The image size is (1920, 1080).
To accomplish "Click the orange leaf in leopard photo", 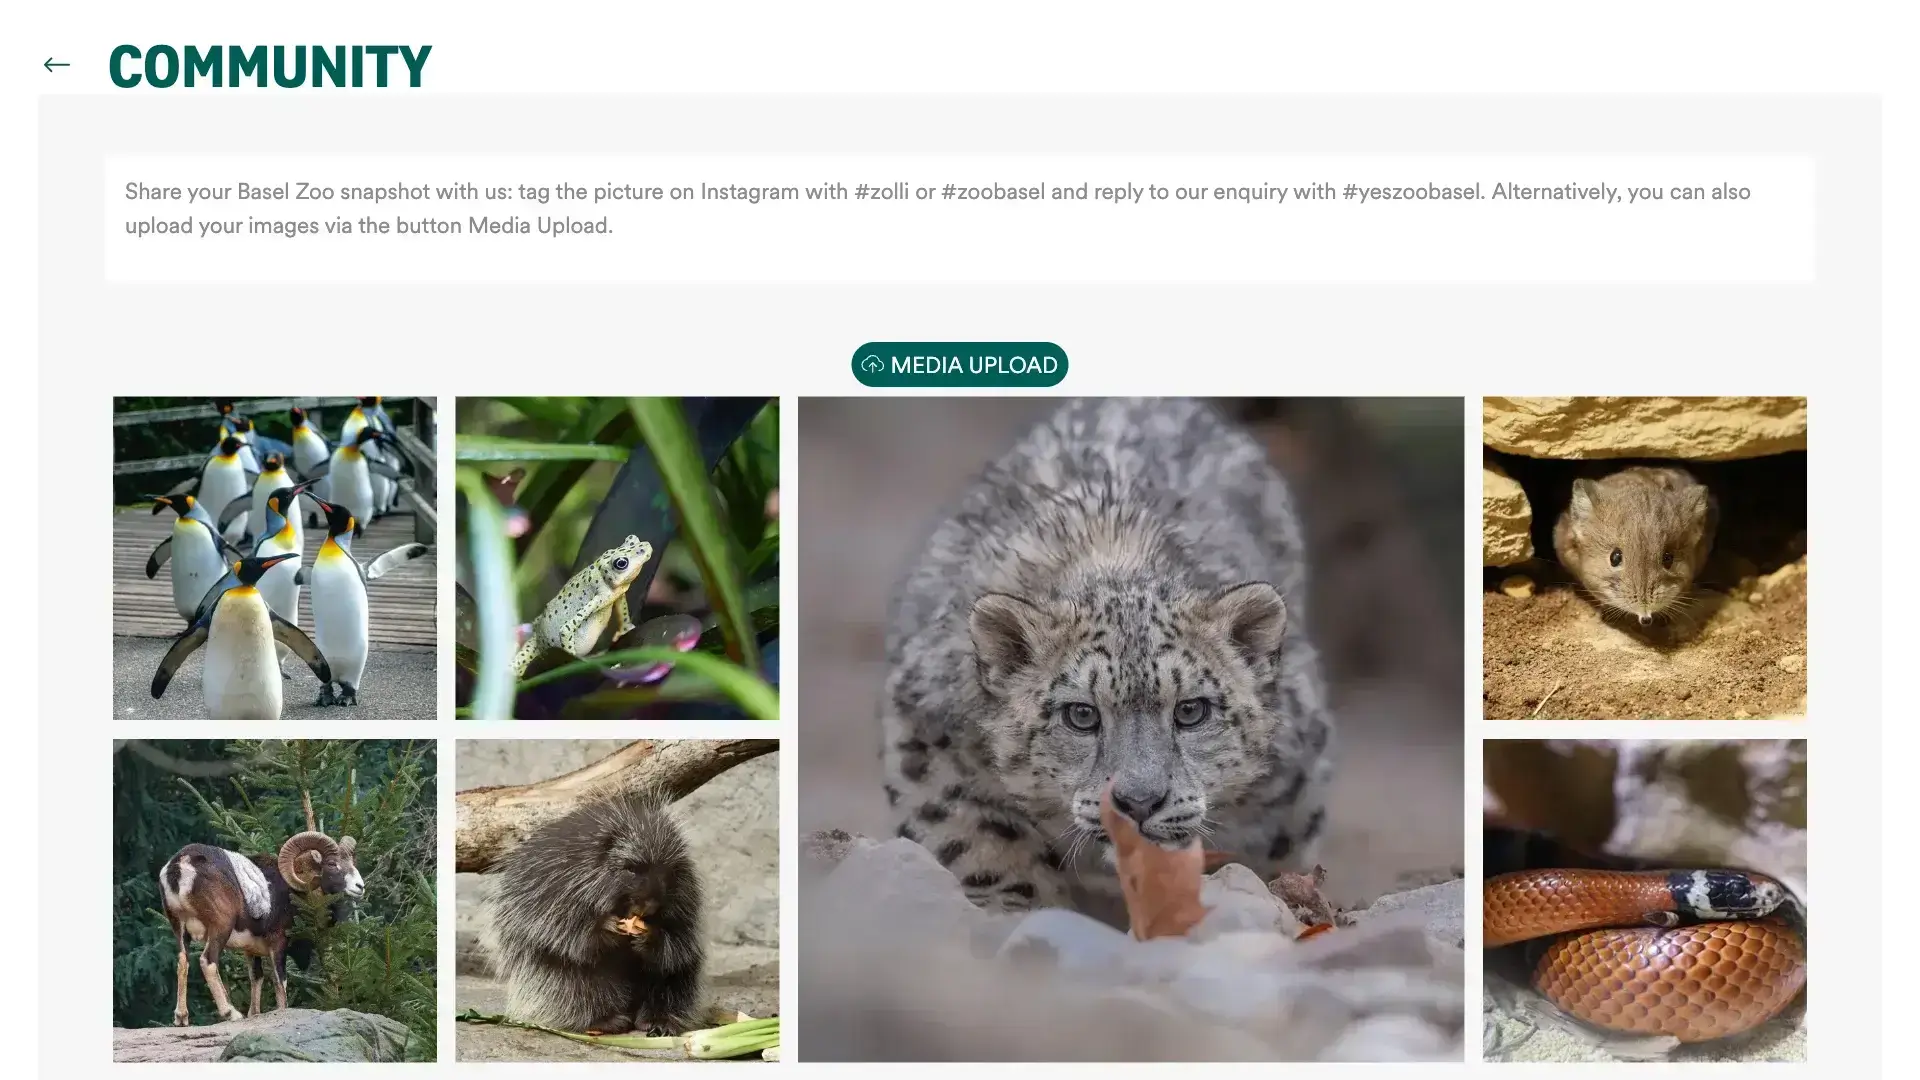I will coord(1155,870).
